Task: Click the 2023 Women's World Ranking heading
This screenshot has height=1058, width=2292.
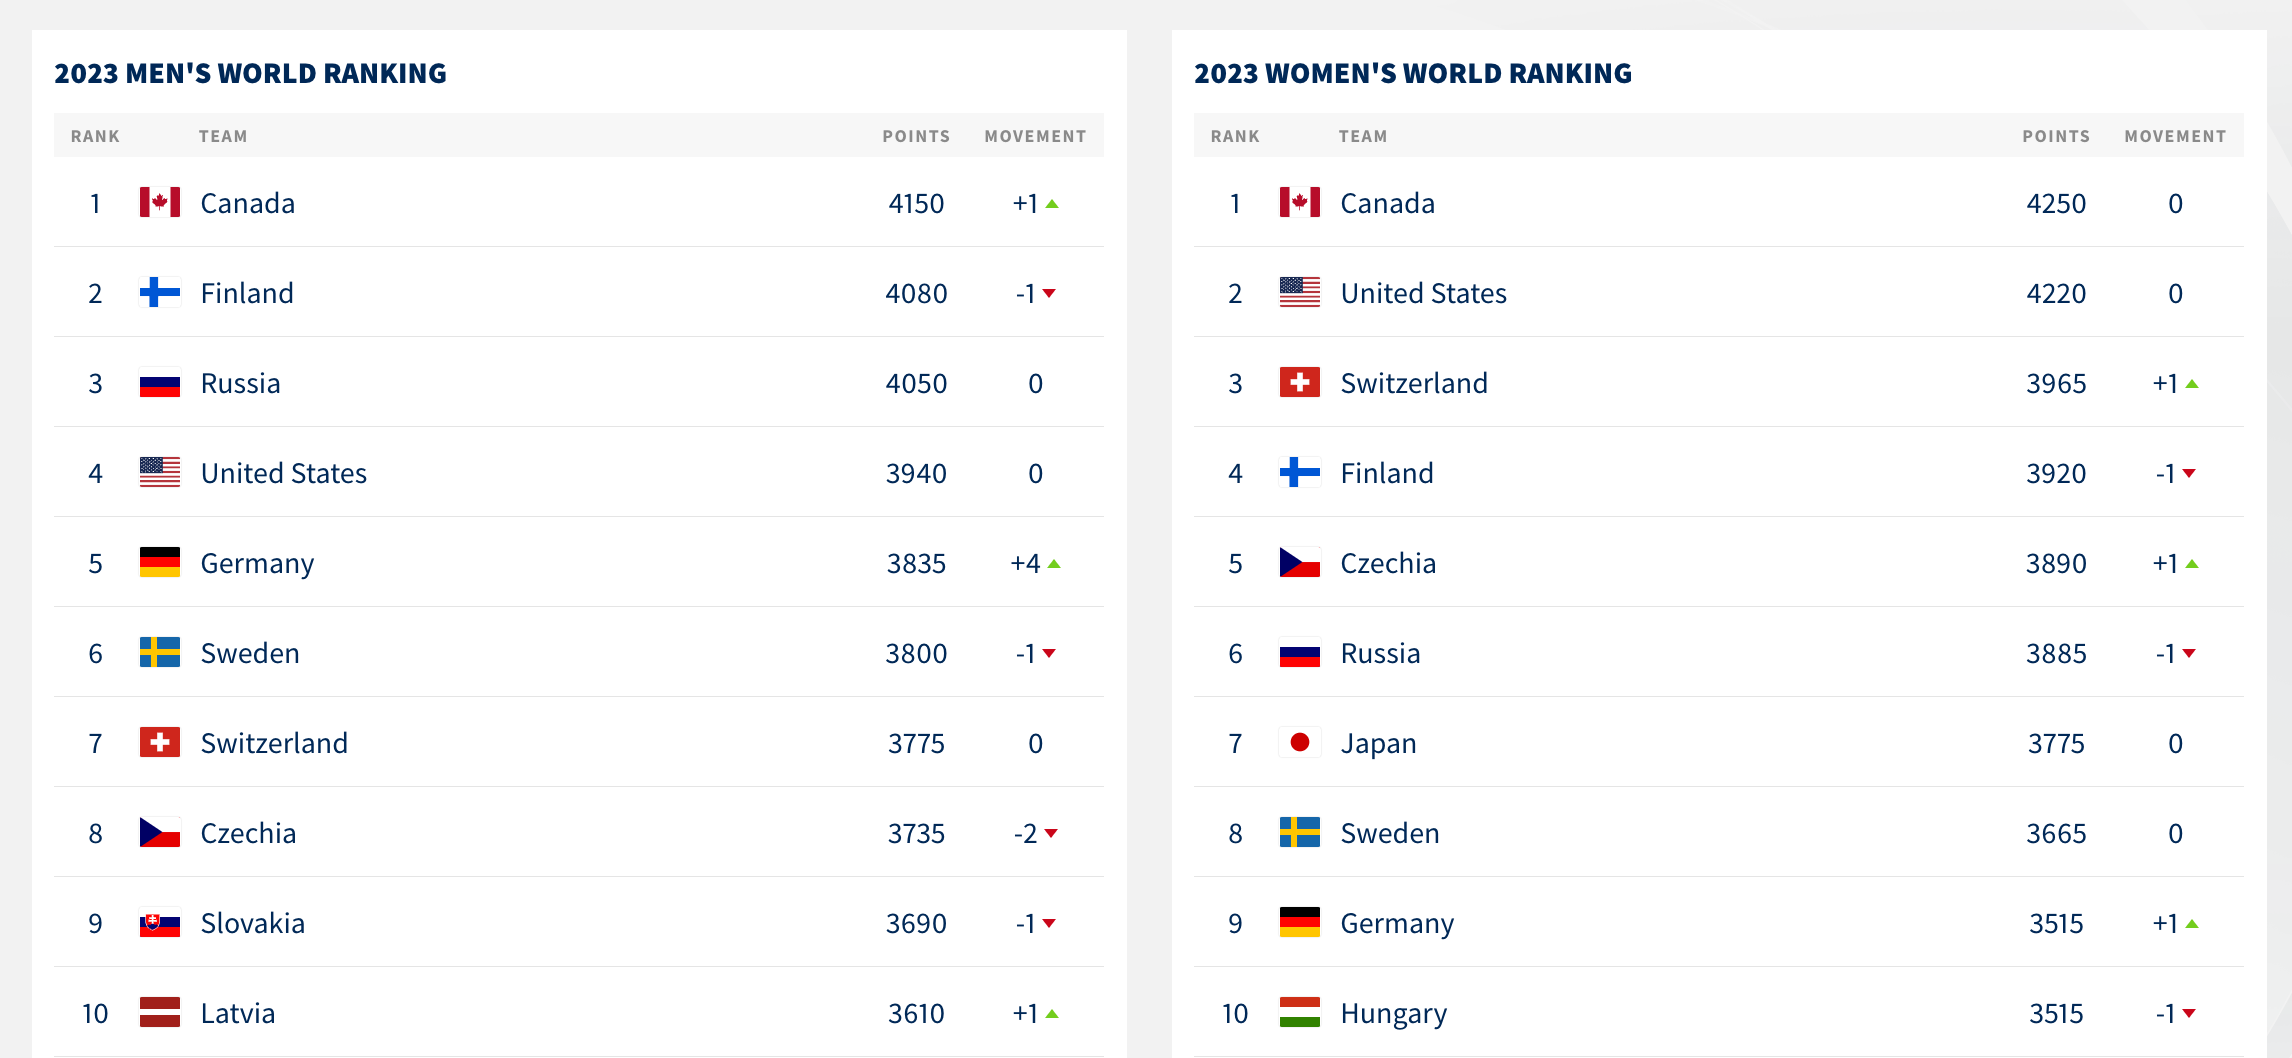Action: coord(1413,73)
